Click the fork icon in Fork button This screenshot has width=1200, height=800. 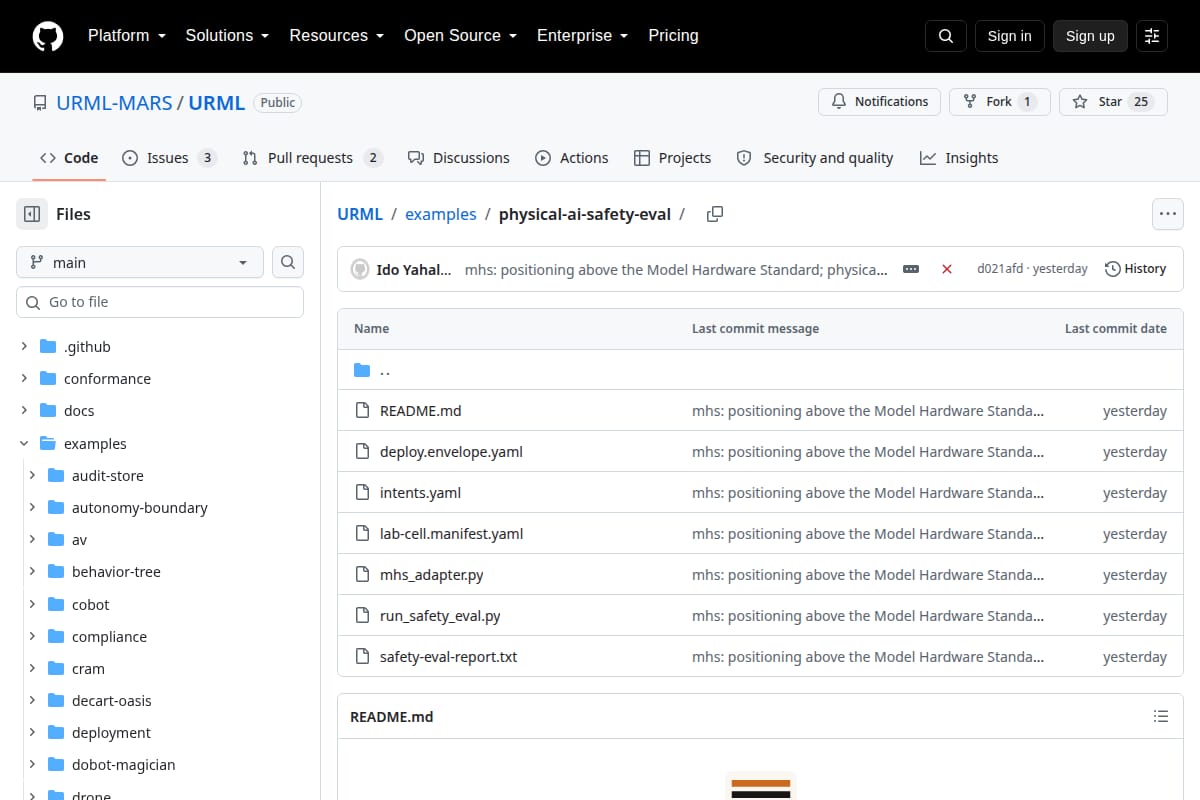(x=970, y=102)
